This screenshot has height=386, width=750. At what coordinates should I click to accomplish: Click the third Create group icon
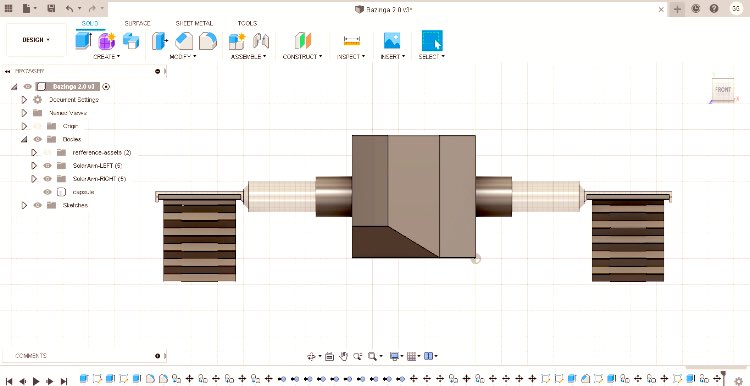pyautogui.click(x=131, y=41)
